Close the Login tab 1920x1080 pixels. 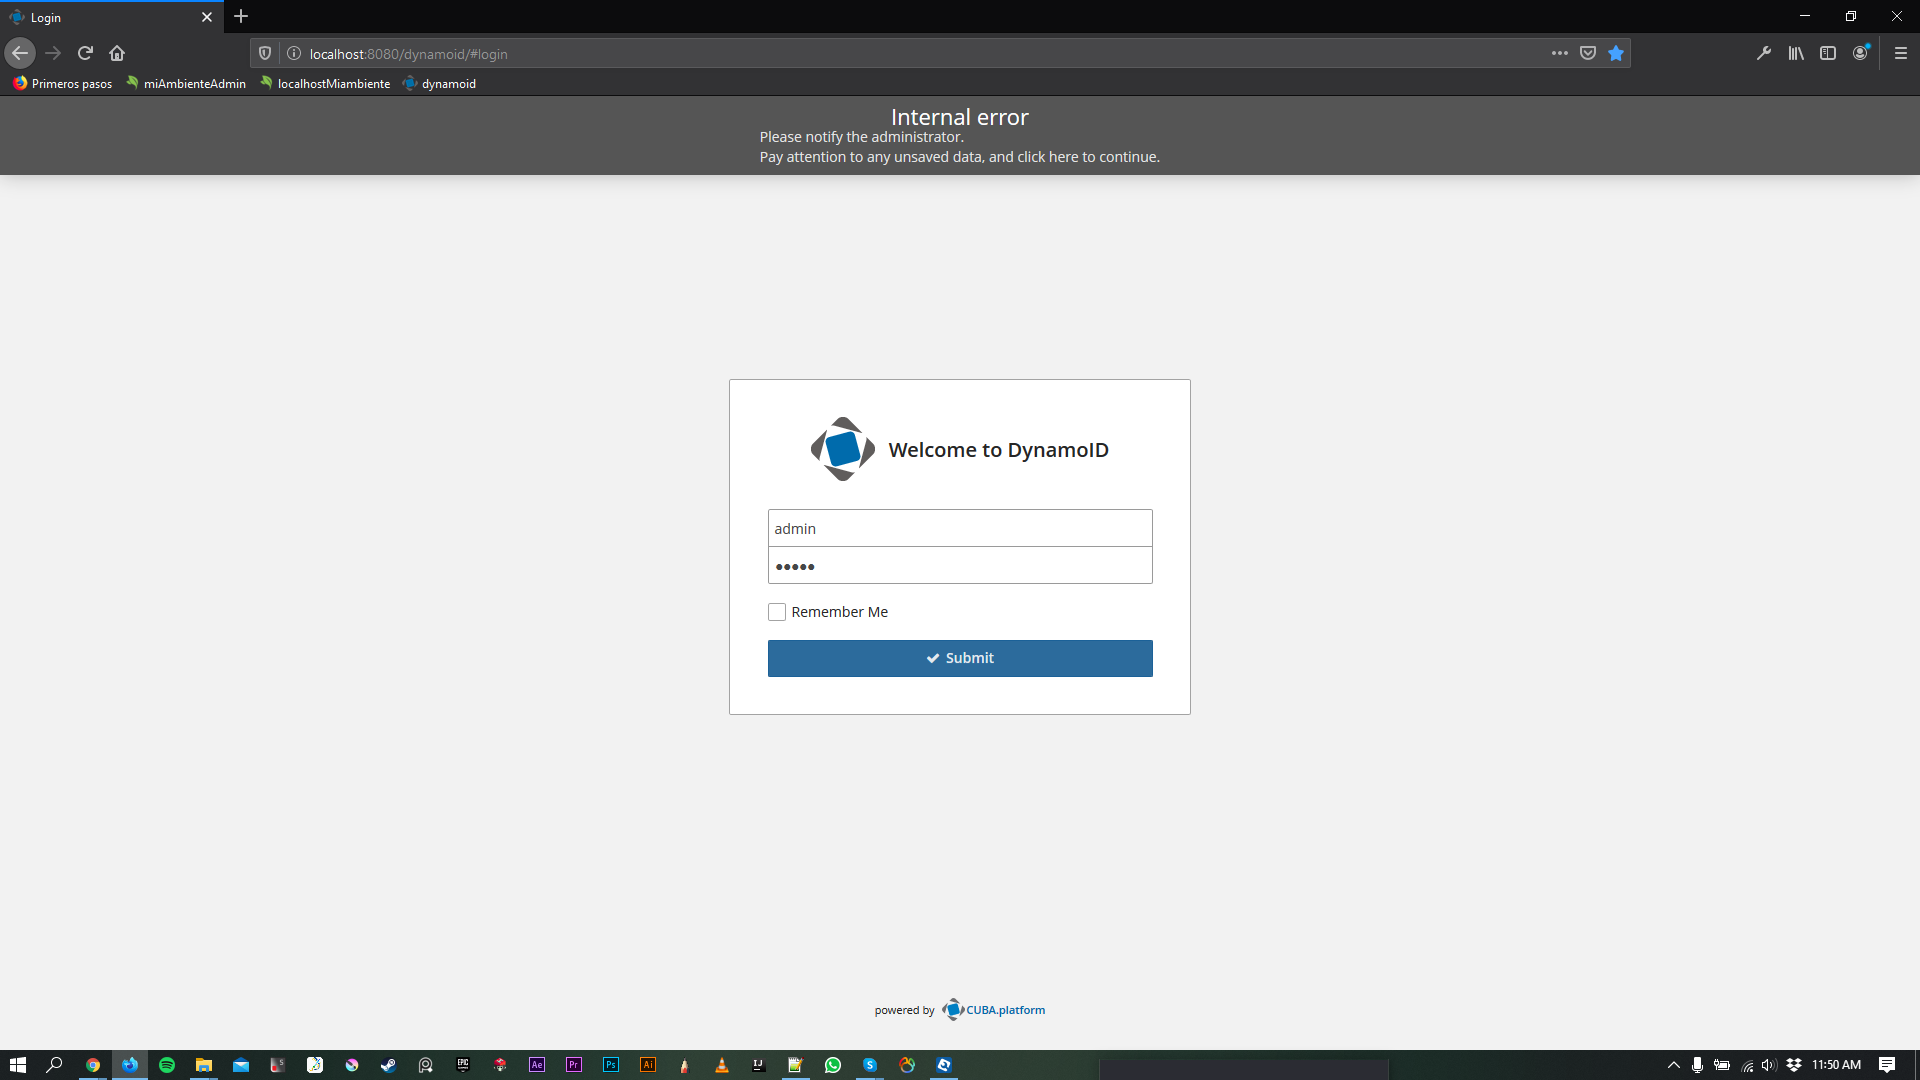[x=207, y=17]
